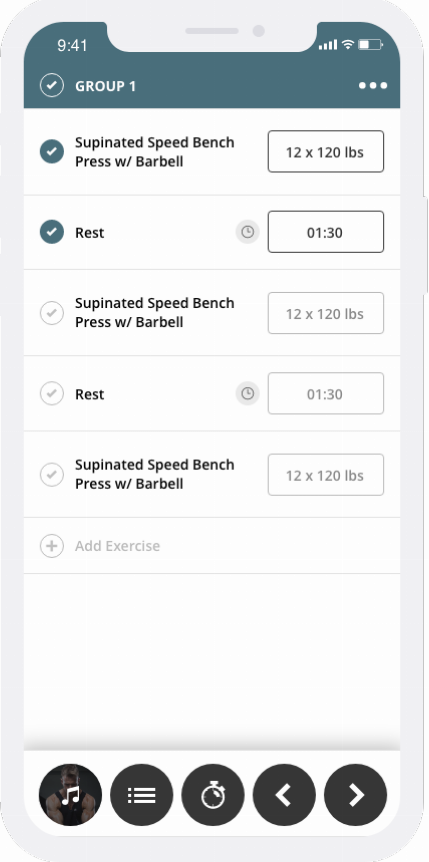The image size is (429, 862).
Task: Start the stopwatch timer button
Action: pyautogui.click(x=213, y=794)
